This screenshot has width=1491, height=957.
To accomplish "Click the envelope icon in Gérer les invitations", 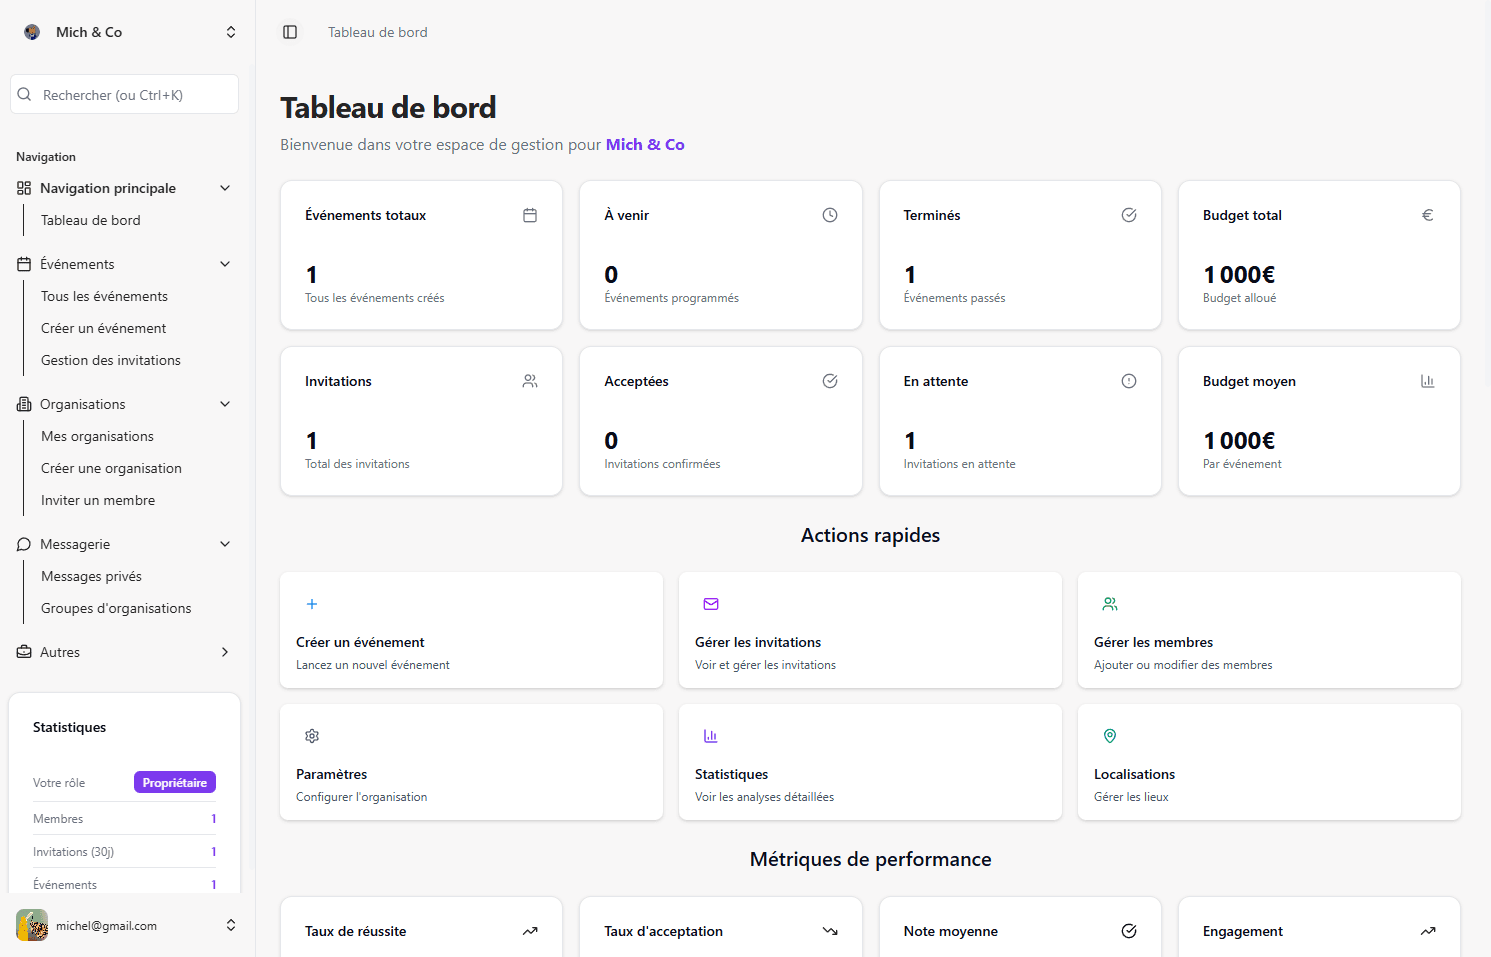I will 711,604.
